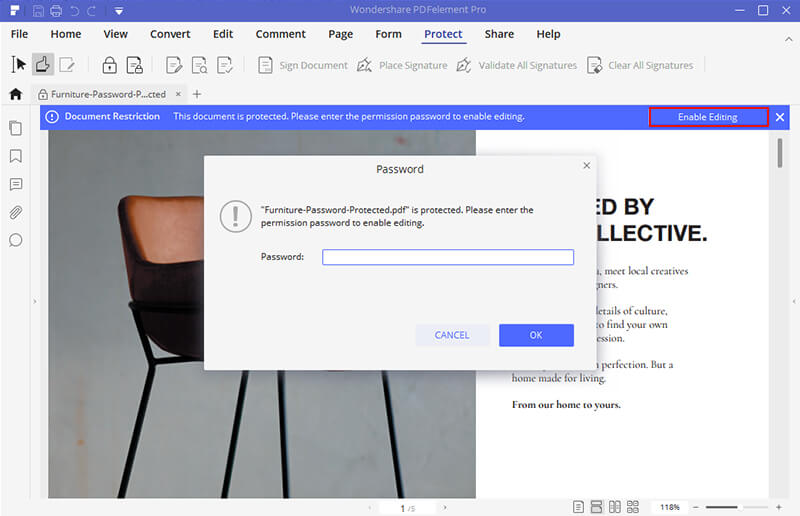Click OK in the Password dialog

(536, 335)
